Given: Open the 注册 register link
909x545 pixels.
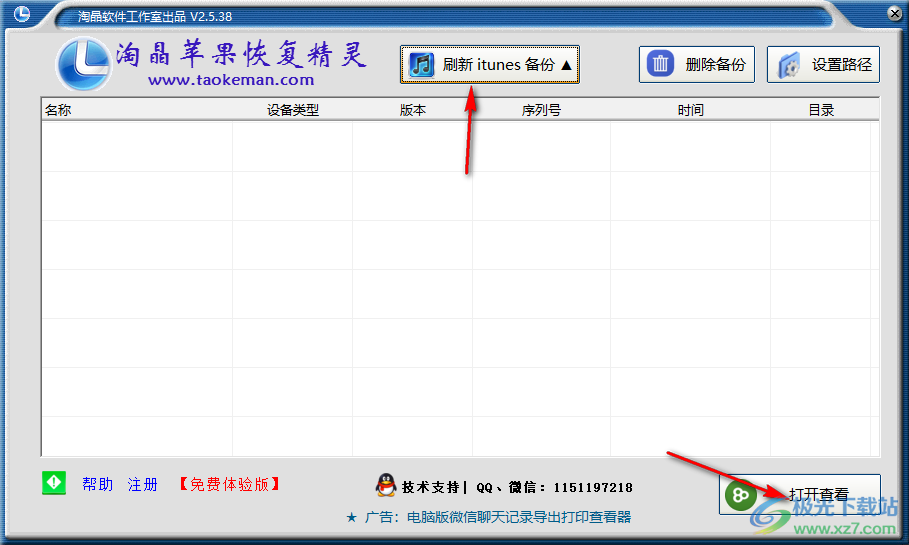Looking at the screenshot, I should [x=143, y=484].
